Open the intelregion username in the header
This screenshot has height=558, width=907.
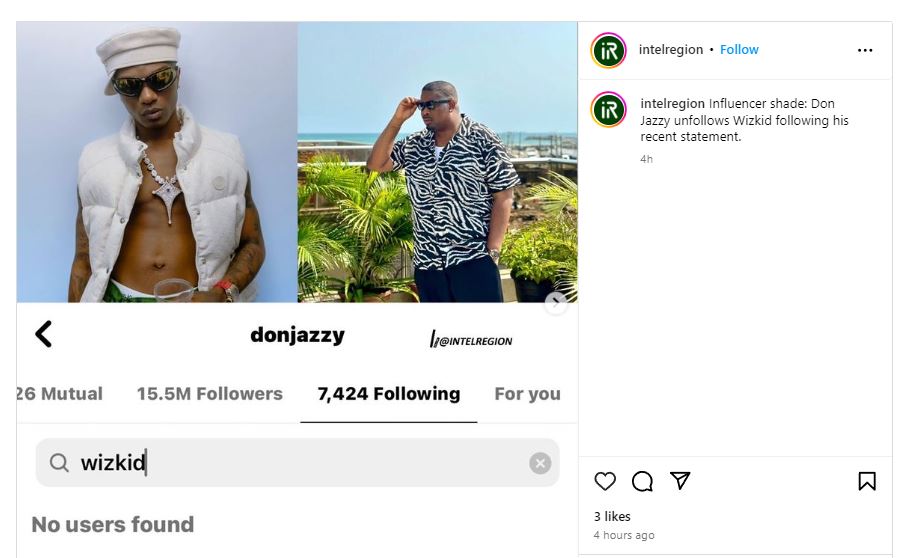tap(670, 50)
